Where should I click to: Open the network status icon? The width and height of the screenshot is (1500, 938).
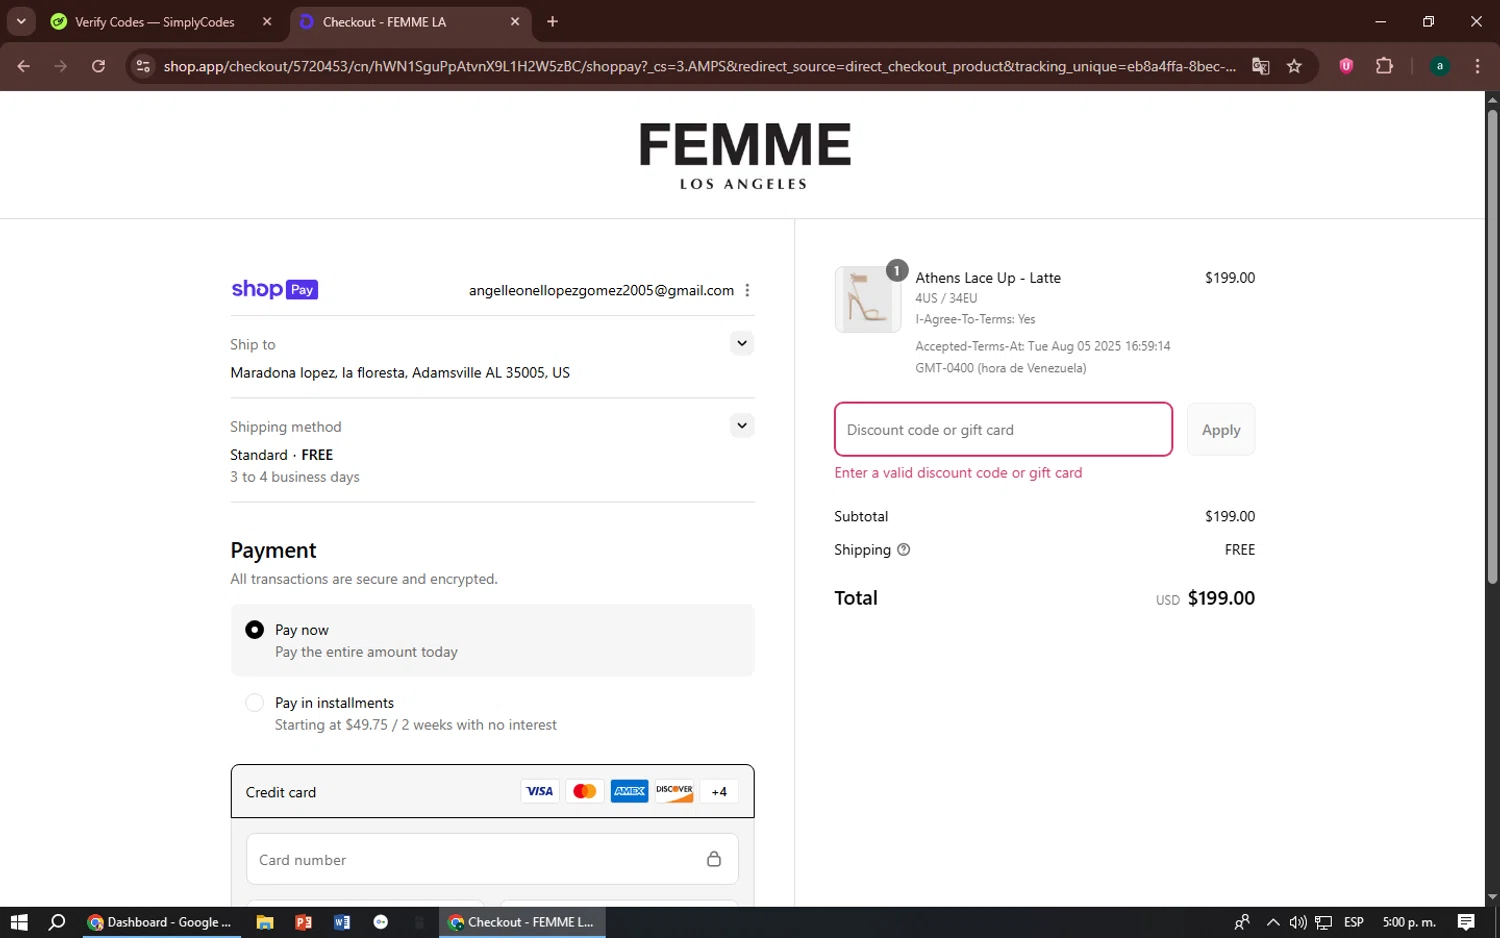[x=1324, y=922]
